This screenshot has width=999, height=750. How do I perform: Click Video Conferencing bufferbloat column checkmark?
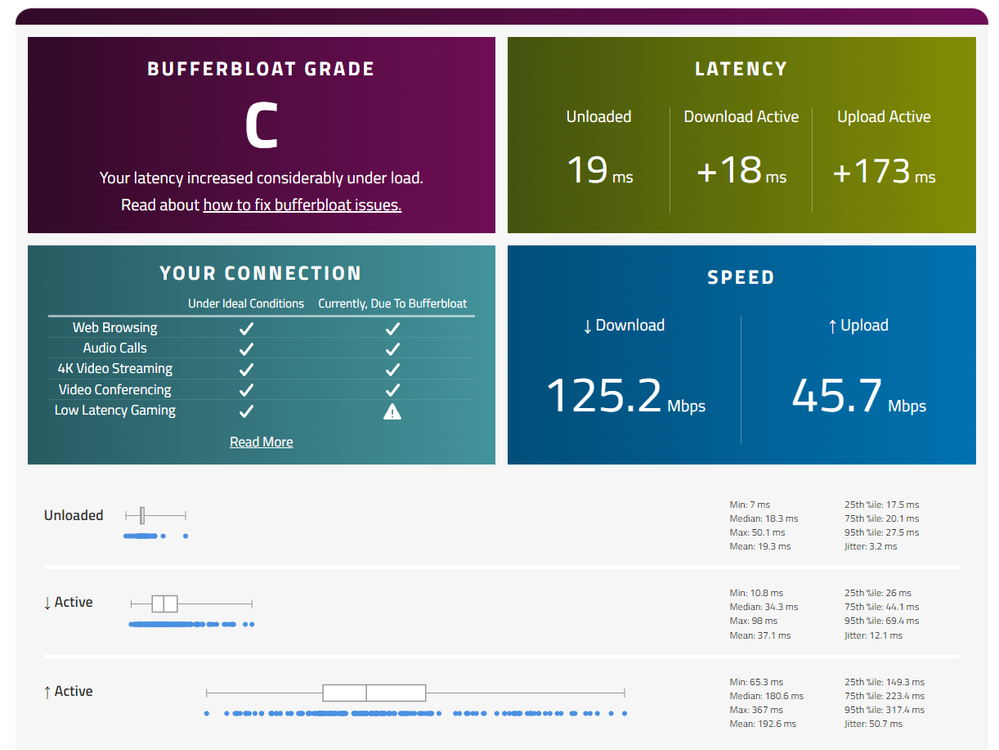pos(392,389)
